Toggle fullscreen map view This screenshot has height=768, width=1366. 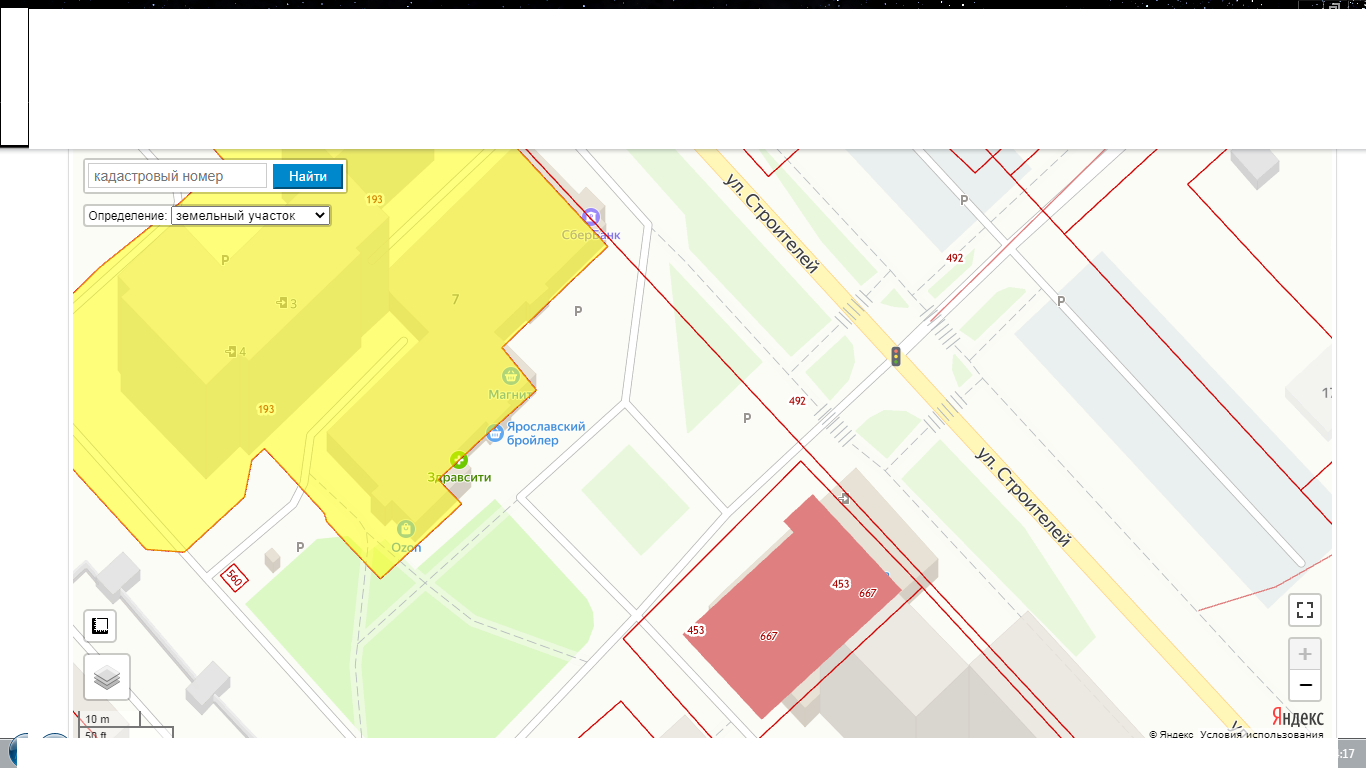[x=1304, y=609]
